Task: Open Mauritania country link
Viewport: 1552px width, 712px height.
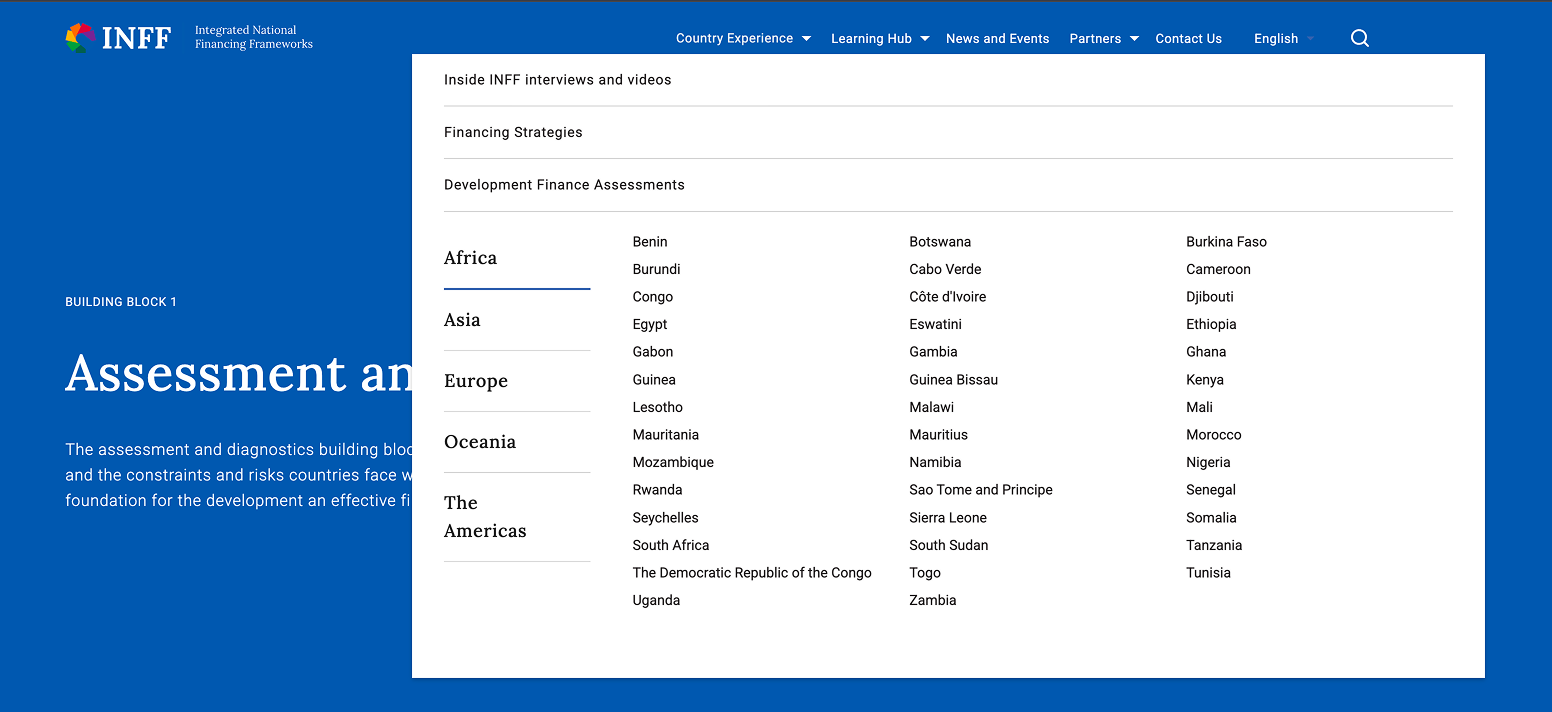Action: (666, 435)
